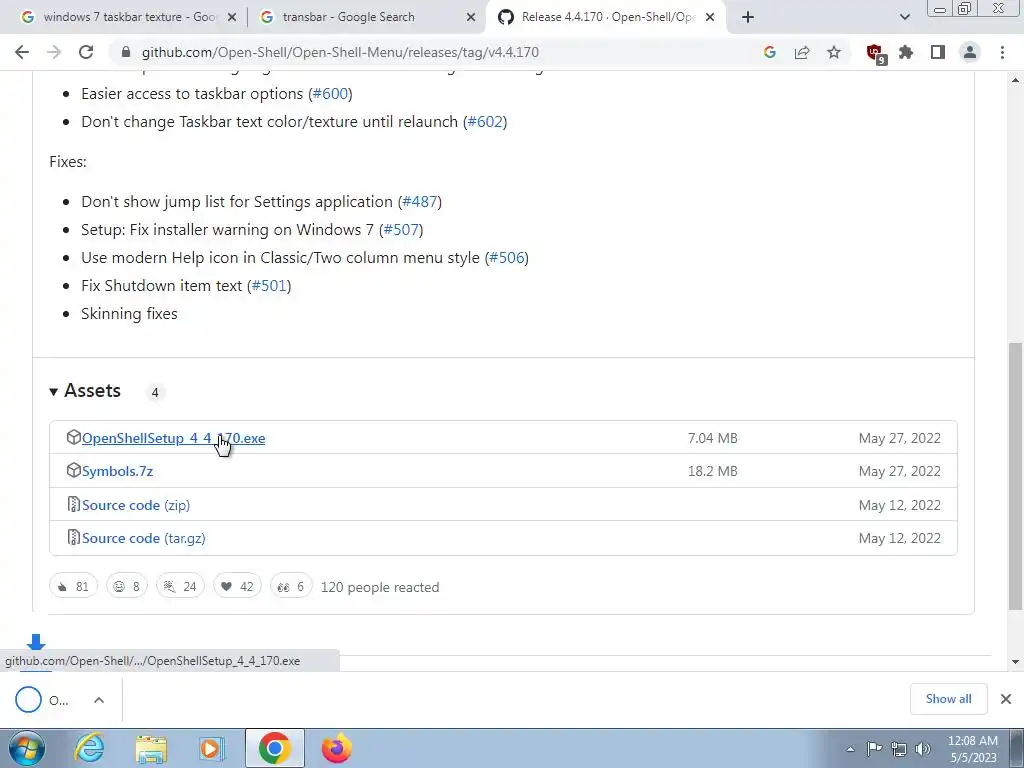
Task: Open issue #602 link
Action: click(x=485, y=121)
